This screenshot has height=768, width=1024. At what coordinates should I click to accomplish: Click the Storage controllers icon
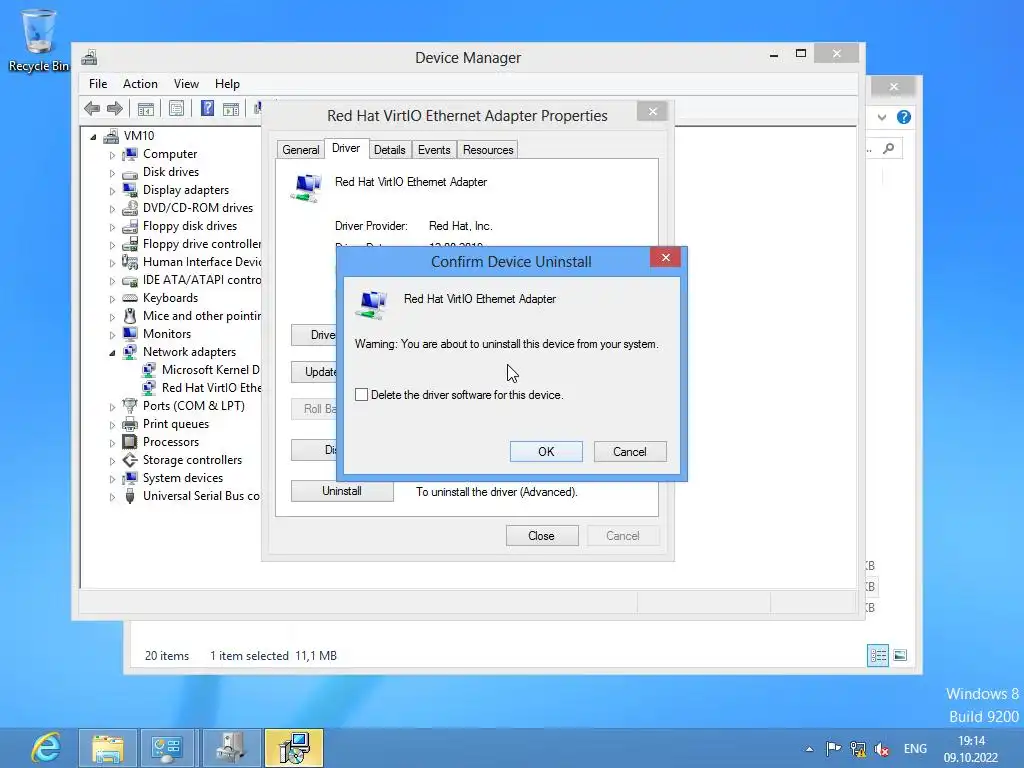130,460
